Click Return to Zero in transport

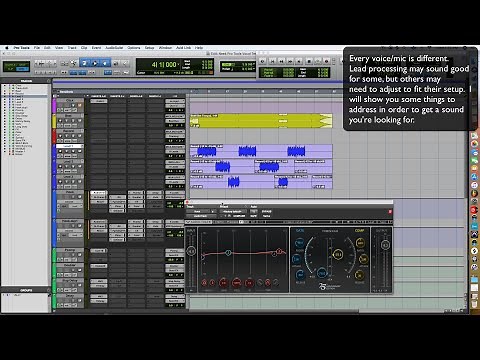click(272, 61)
